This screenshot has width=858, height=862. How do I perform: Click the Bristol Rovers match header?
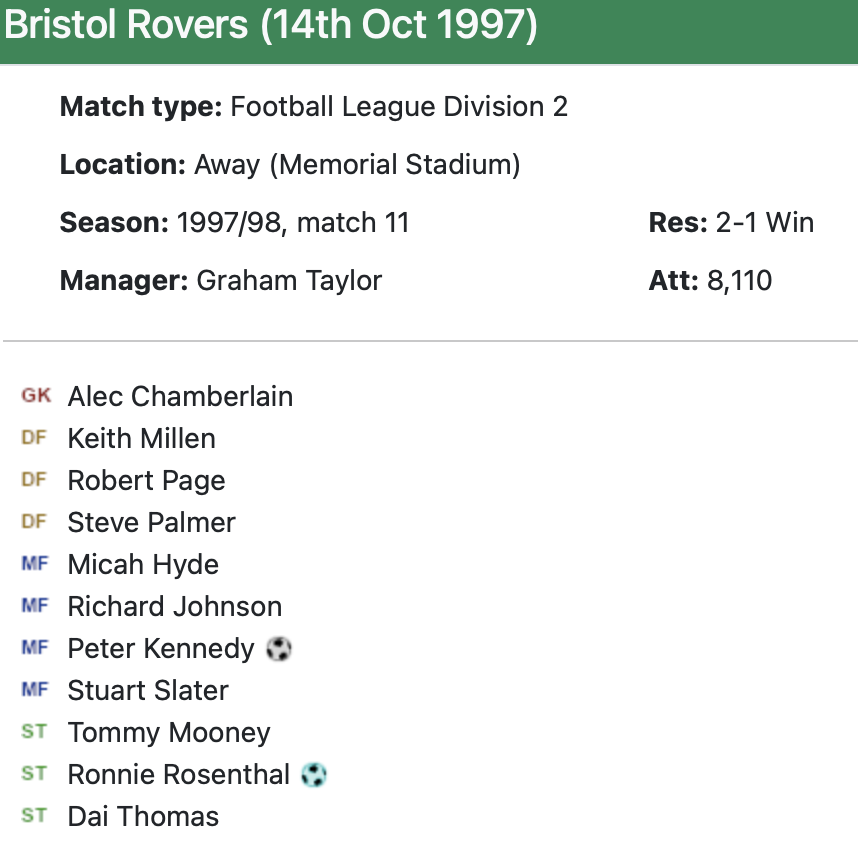click(271, 27)
